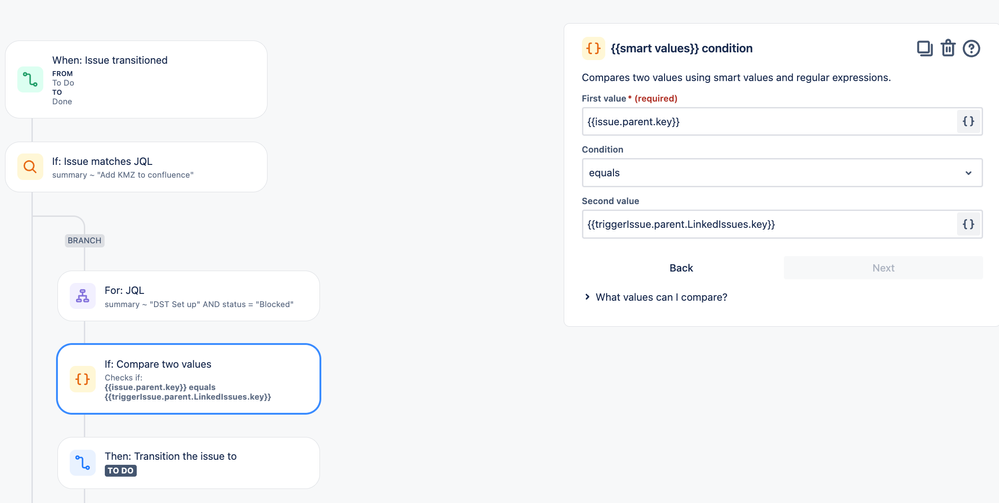The height and width of the screenshot is (503, 999).
Task: Click the orange Compare two values icon
Action: click(x=83, y=379)
